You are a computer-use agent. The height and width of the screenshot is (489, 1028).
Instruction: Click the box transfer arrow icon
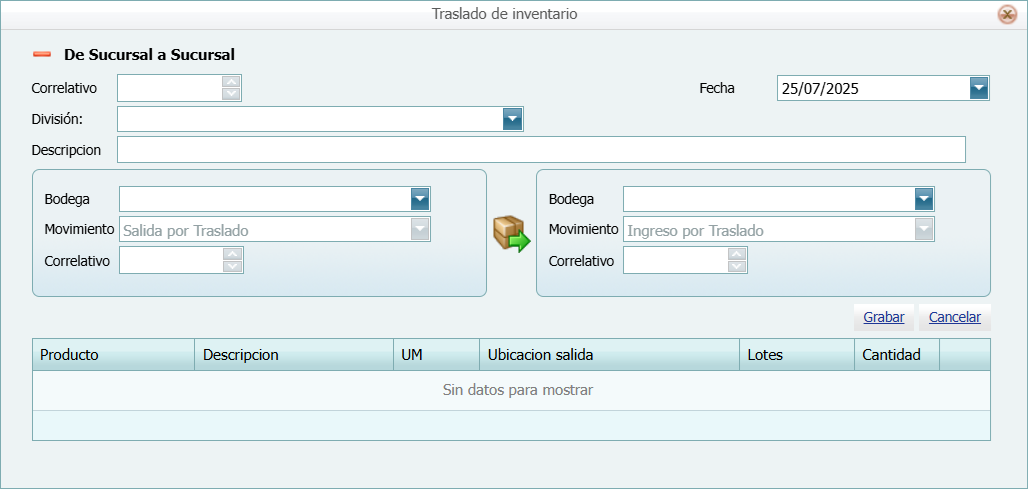(511, 234)
